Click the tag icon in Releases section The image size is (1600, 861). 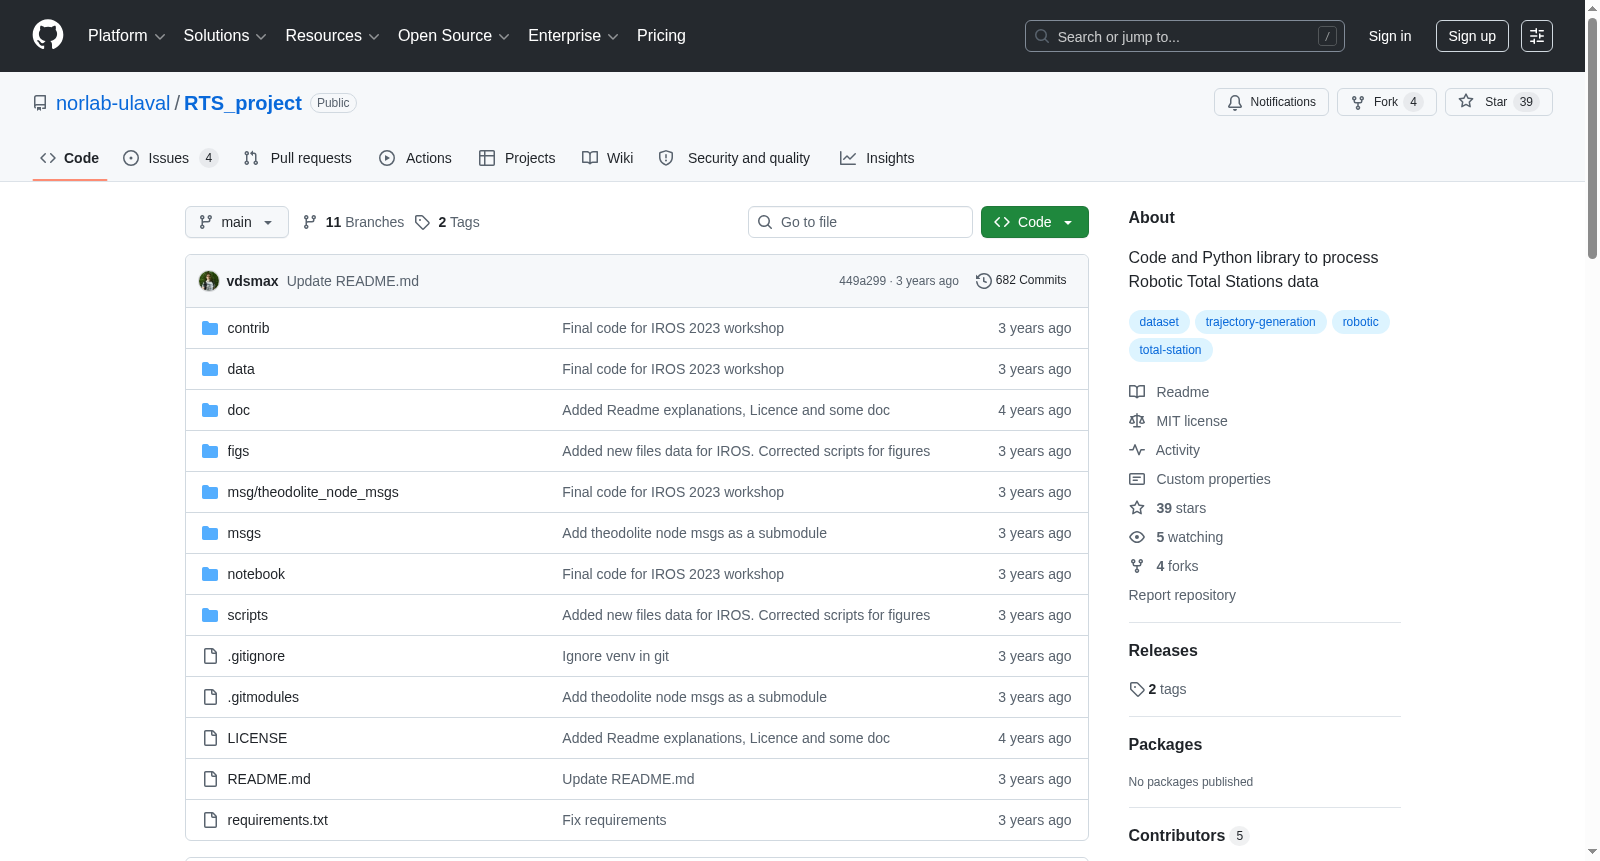click(1137, 689)
